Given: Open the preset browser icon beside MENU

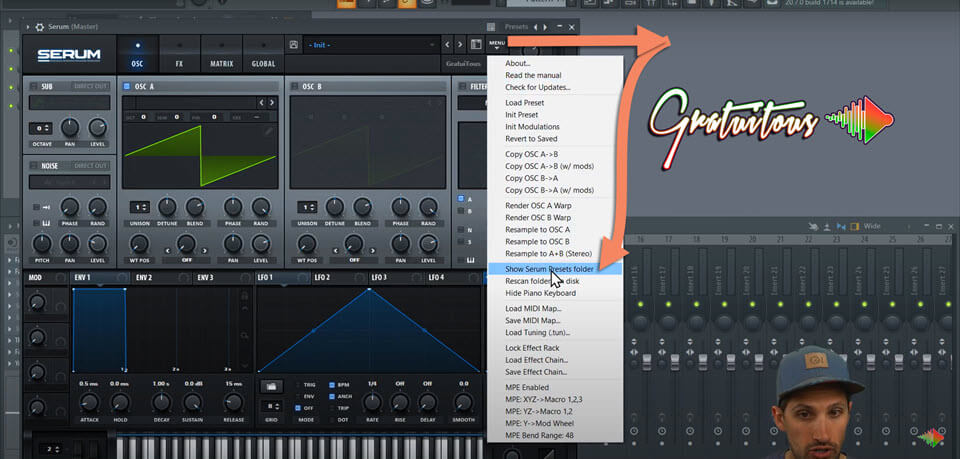Looking at the screenshot, I should pos(476,45).
